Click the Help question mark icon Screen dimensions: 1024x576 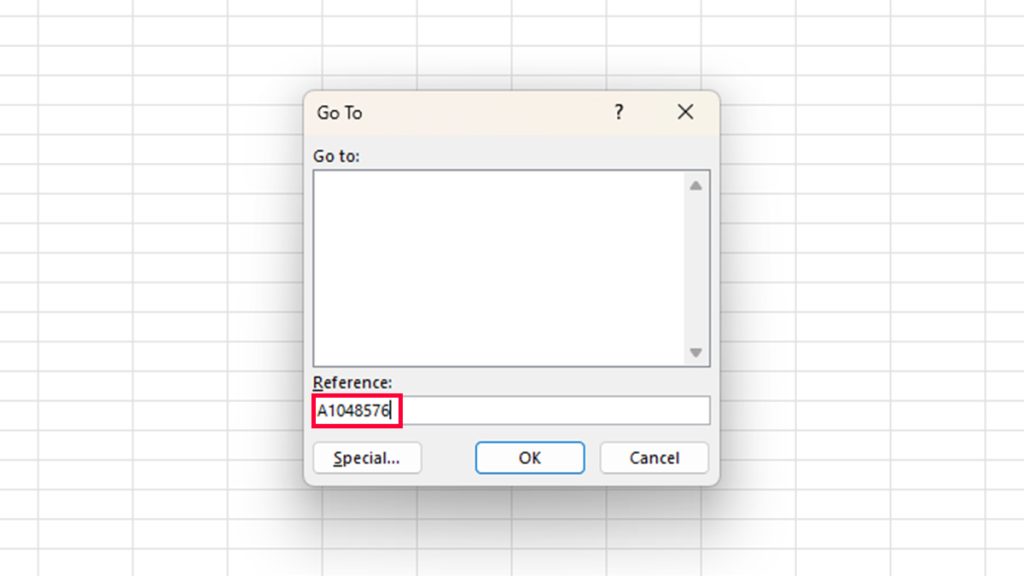pyautogui.click(x=618, y=112)
